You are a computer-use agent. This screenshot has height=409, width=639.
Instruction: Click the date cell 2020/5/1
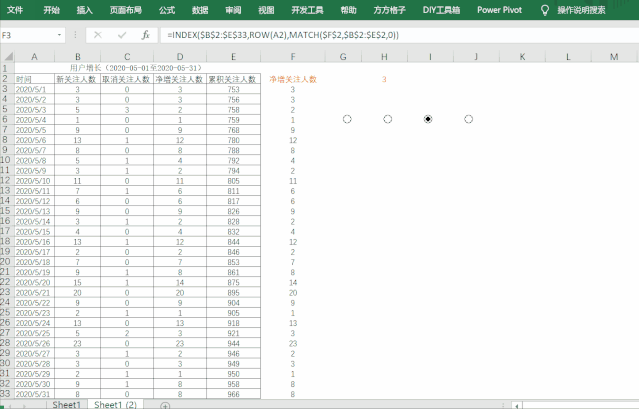[x=34, y=89]
